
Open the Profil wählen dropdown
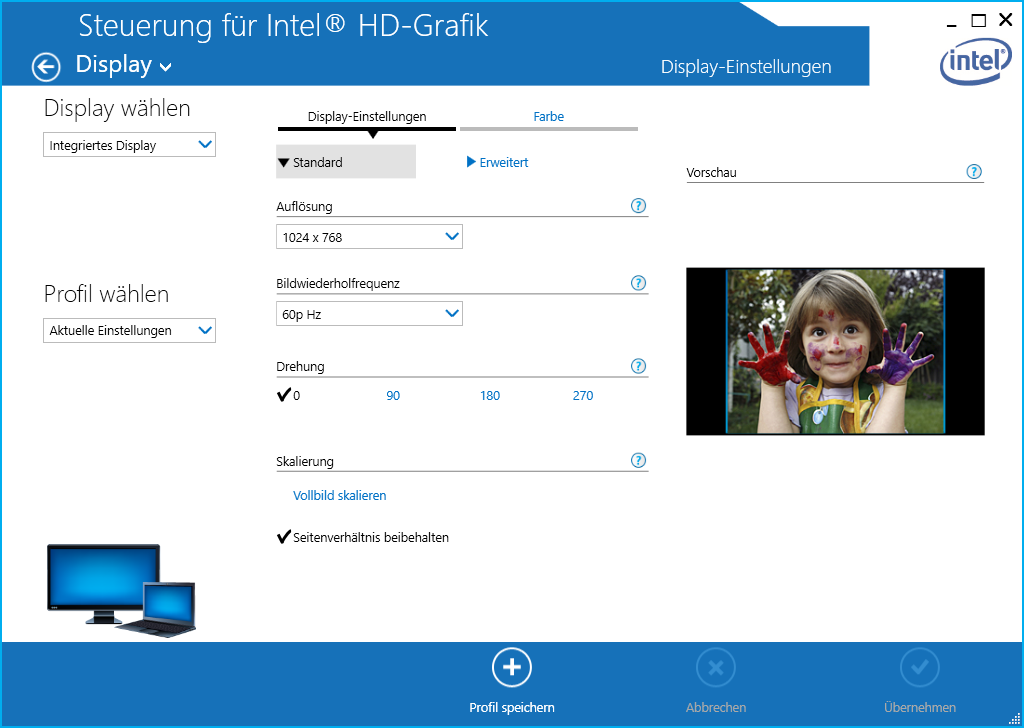[129, 330]
